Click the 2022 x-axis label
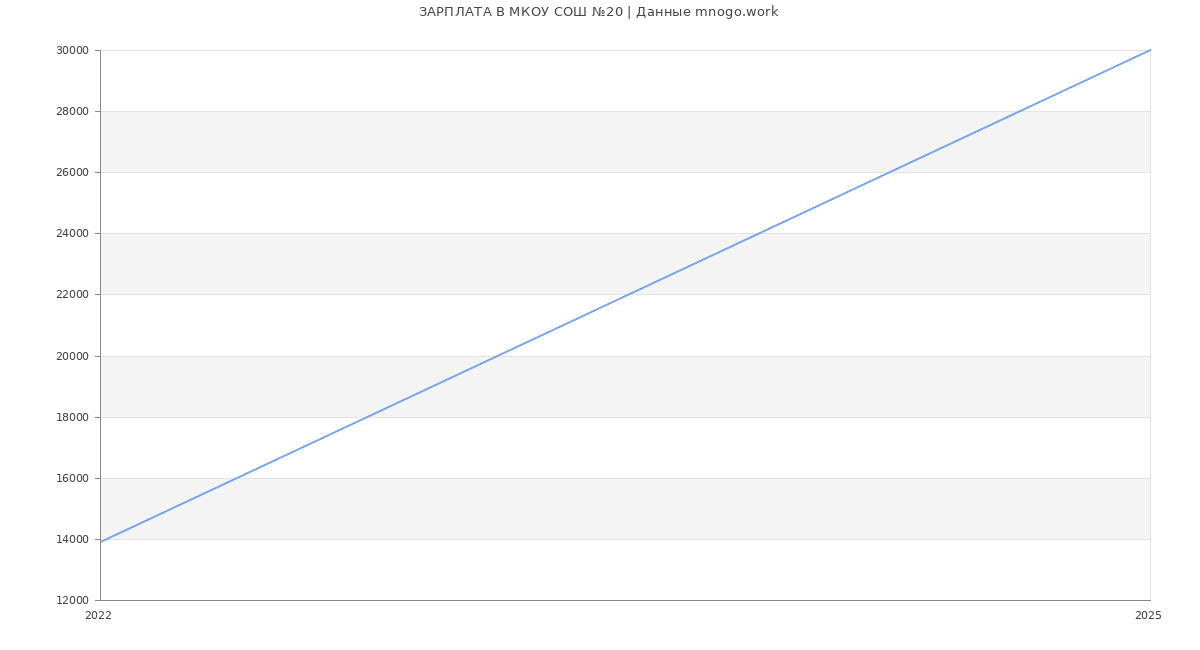The image size is (1200, 650). pos(98,616)
